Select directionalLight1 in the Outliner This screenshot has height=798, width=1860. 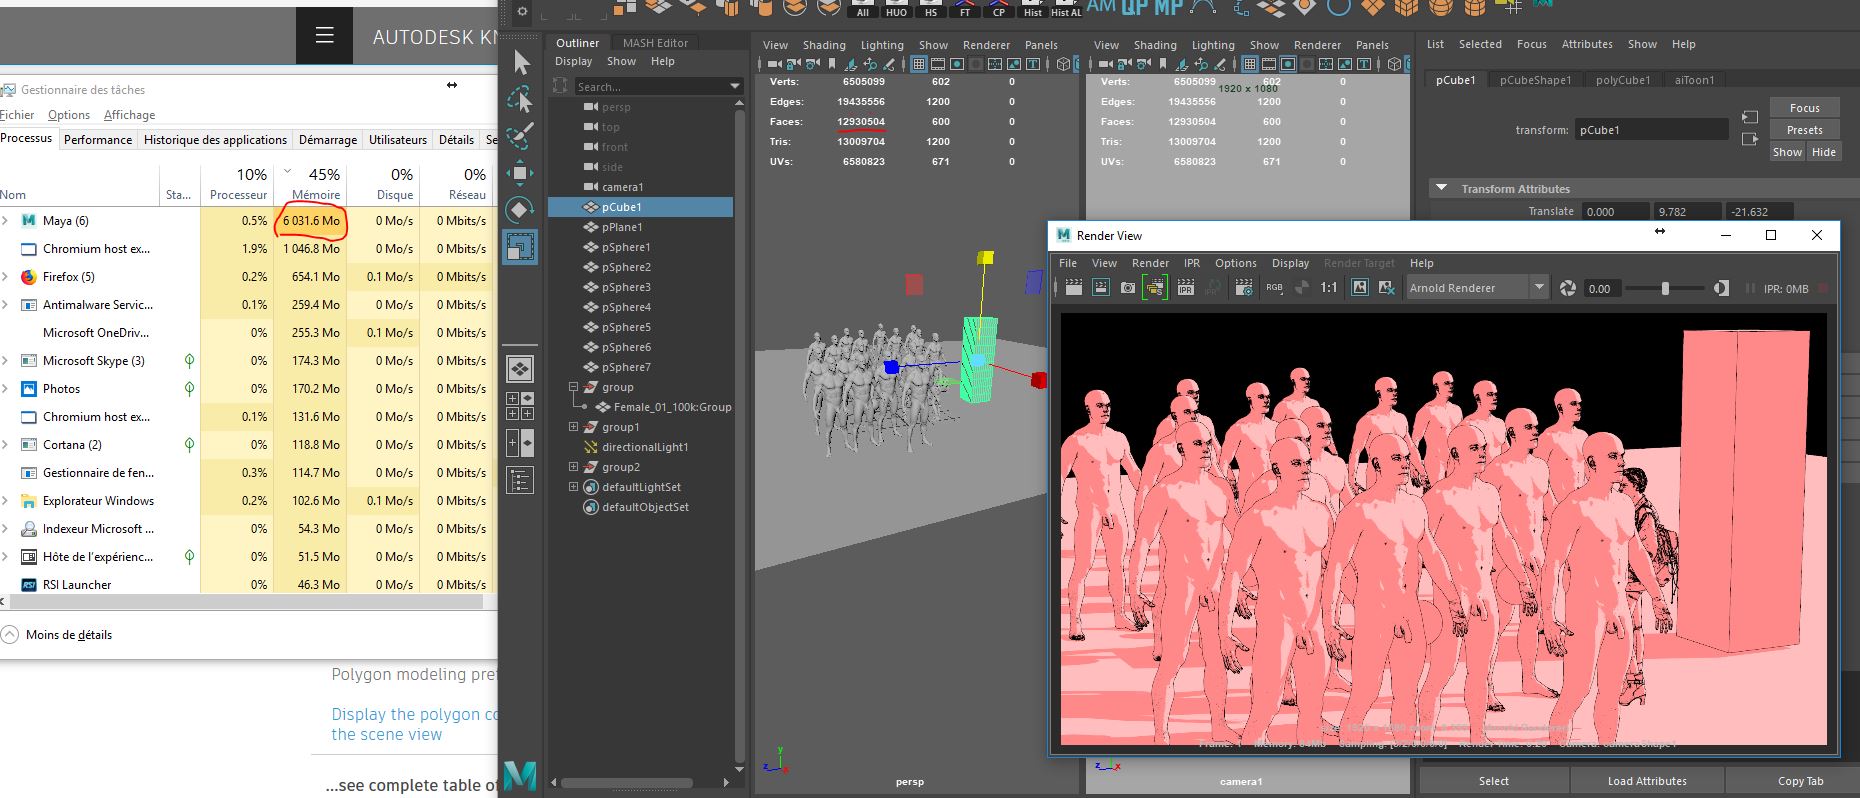(644, 447)
